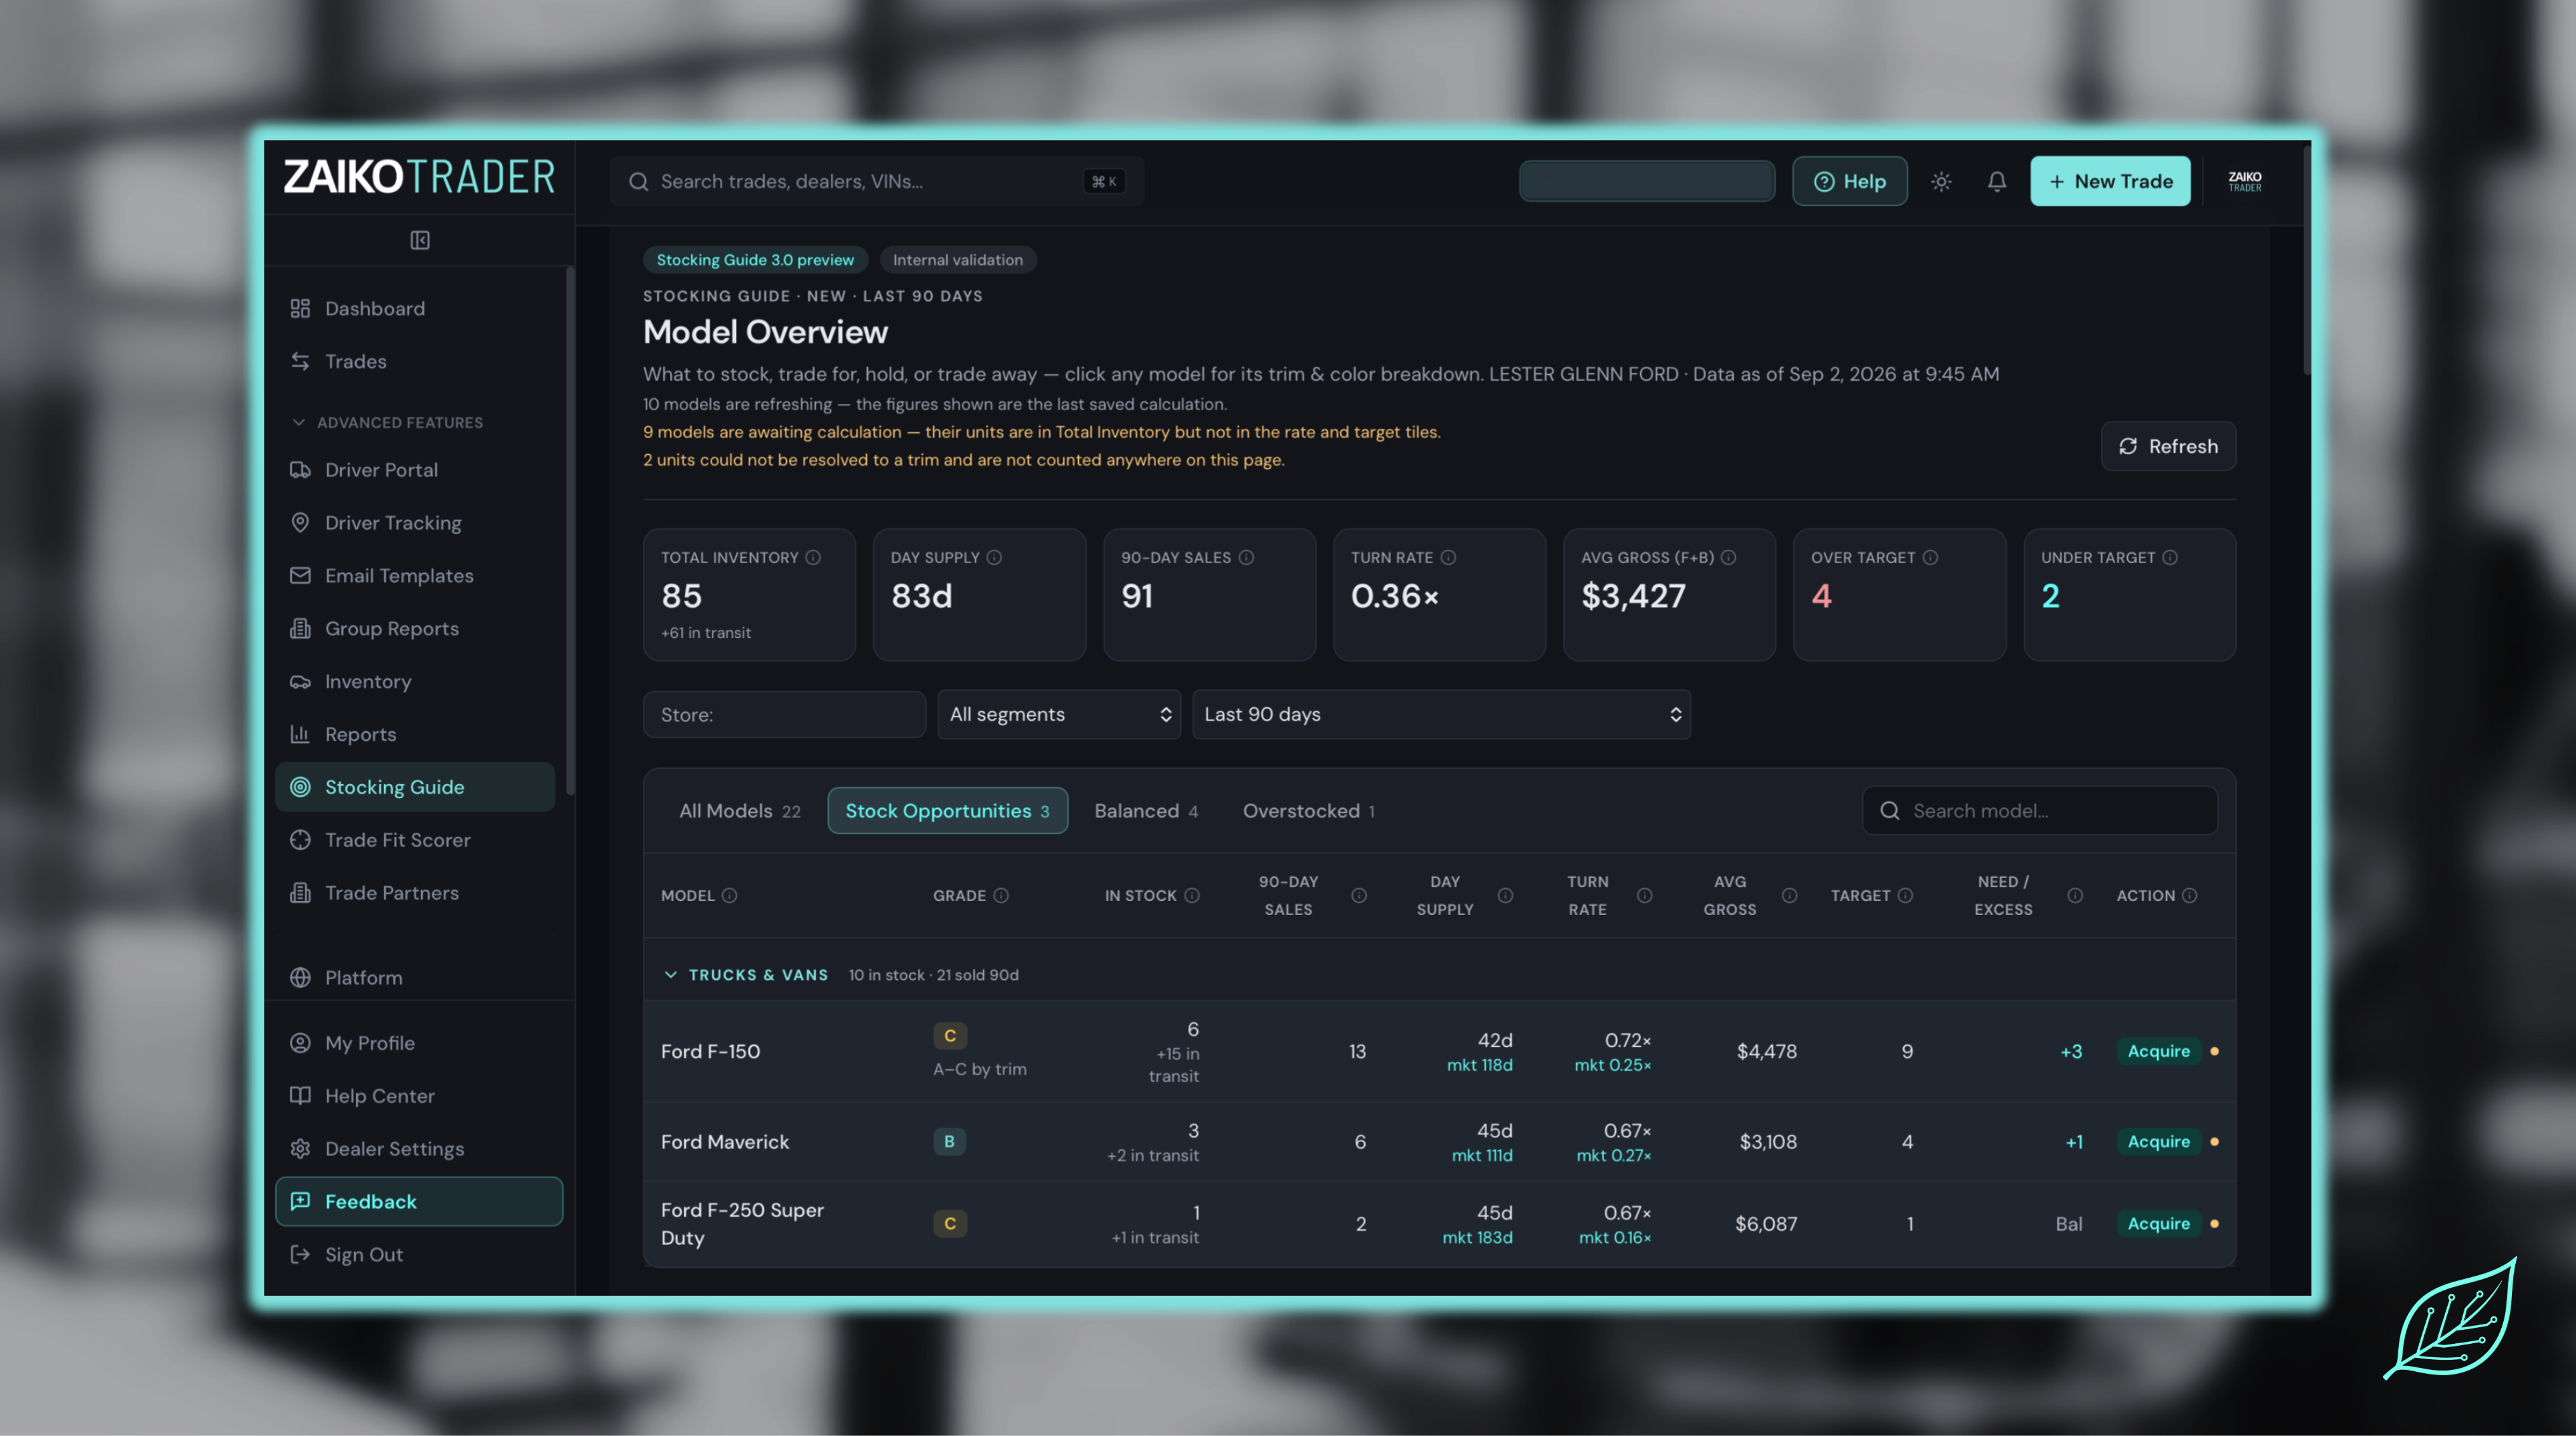Open Reports chart icon item
The height and width of the screenshot is (1436, 2576).
coord(415,734)
